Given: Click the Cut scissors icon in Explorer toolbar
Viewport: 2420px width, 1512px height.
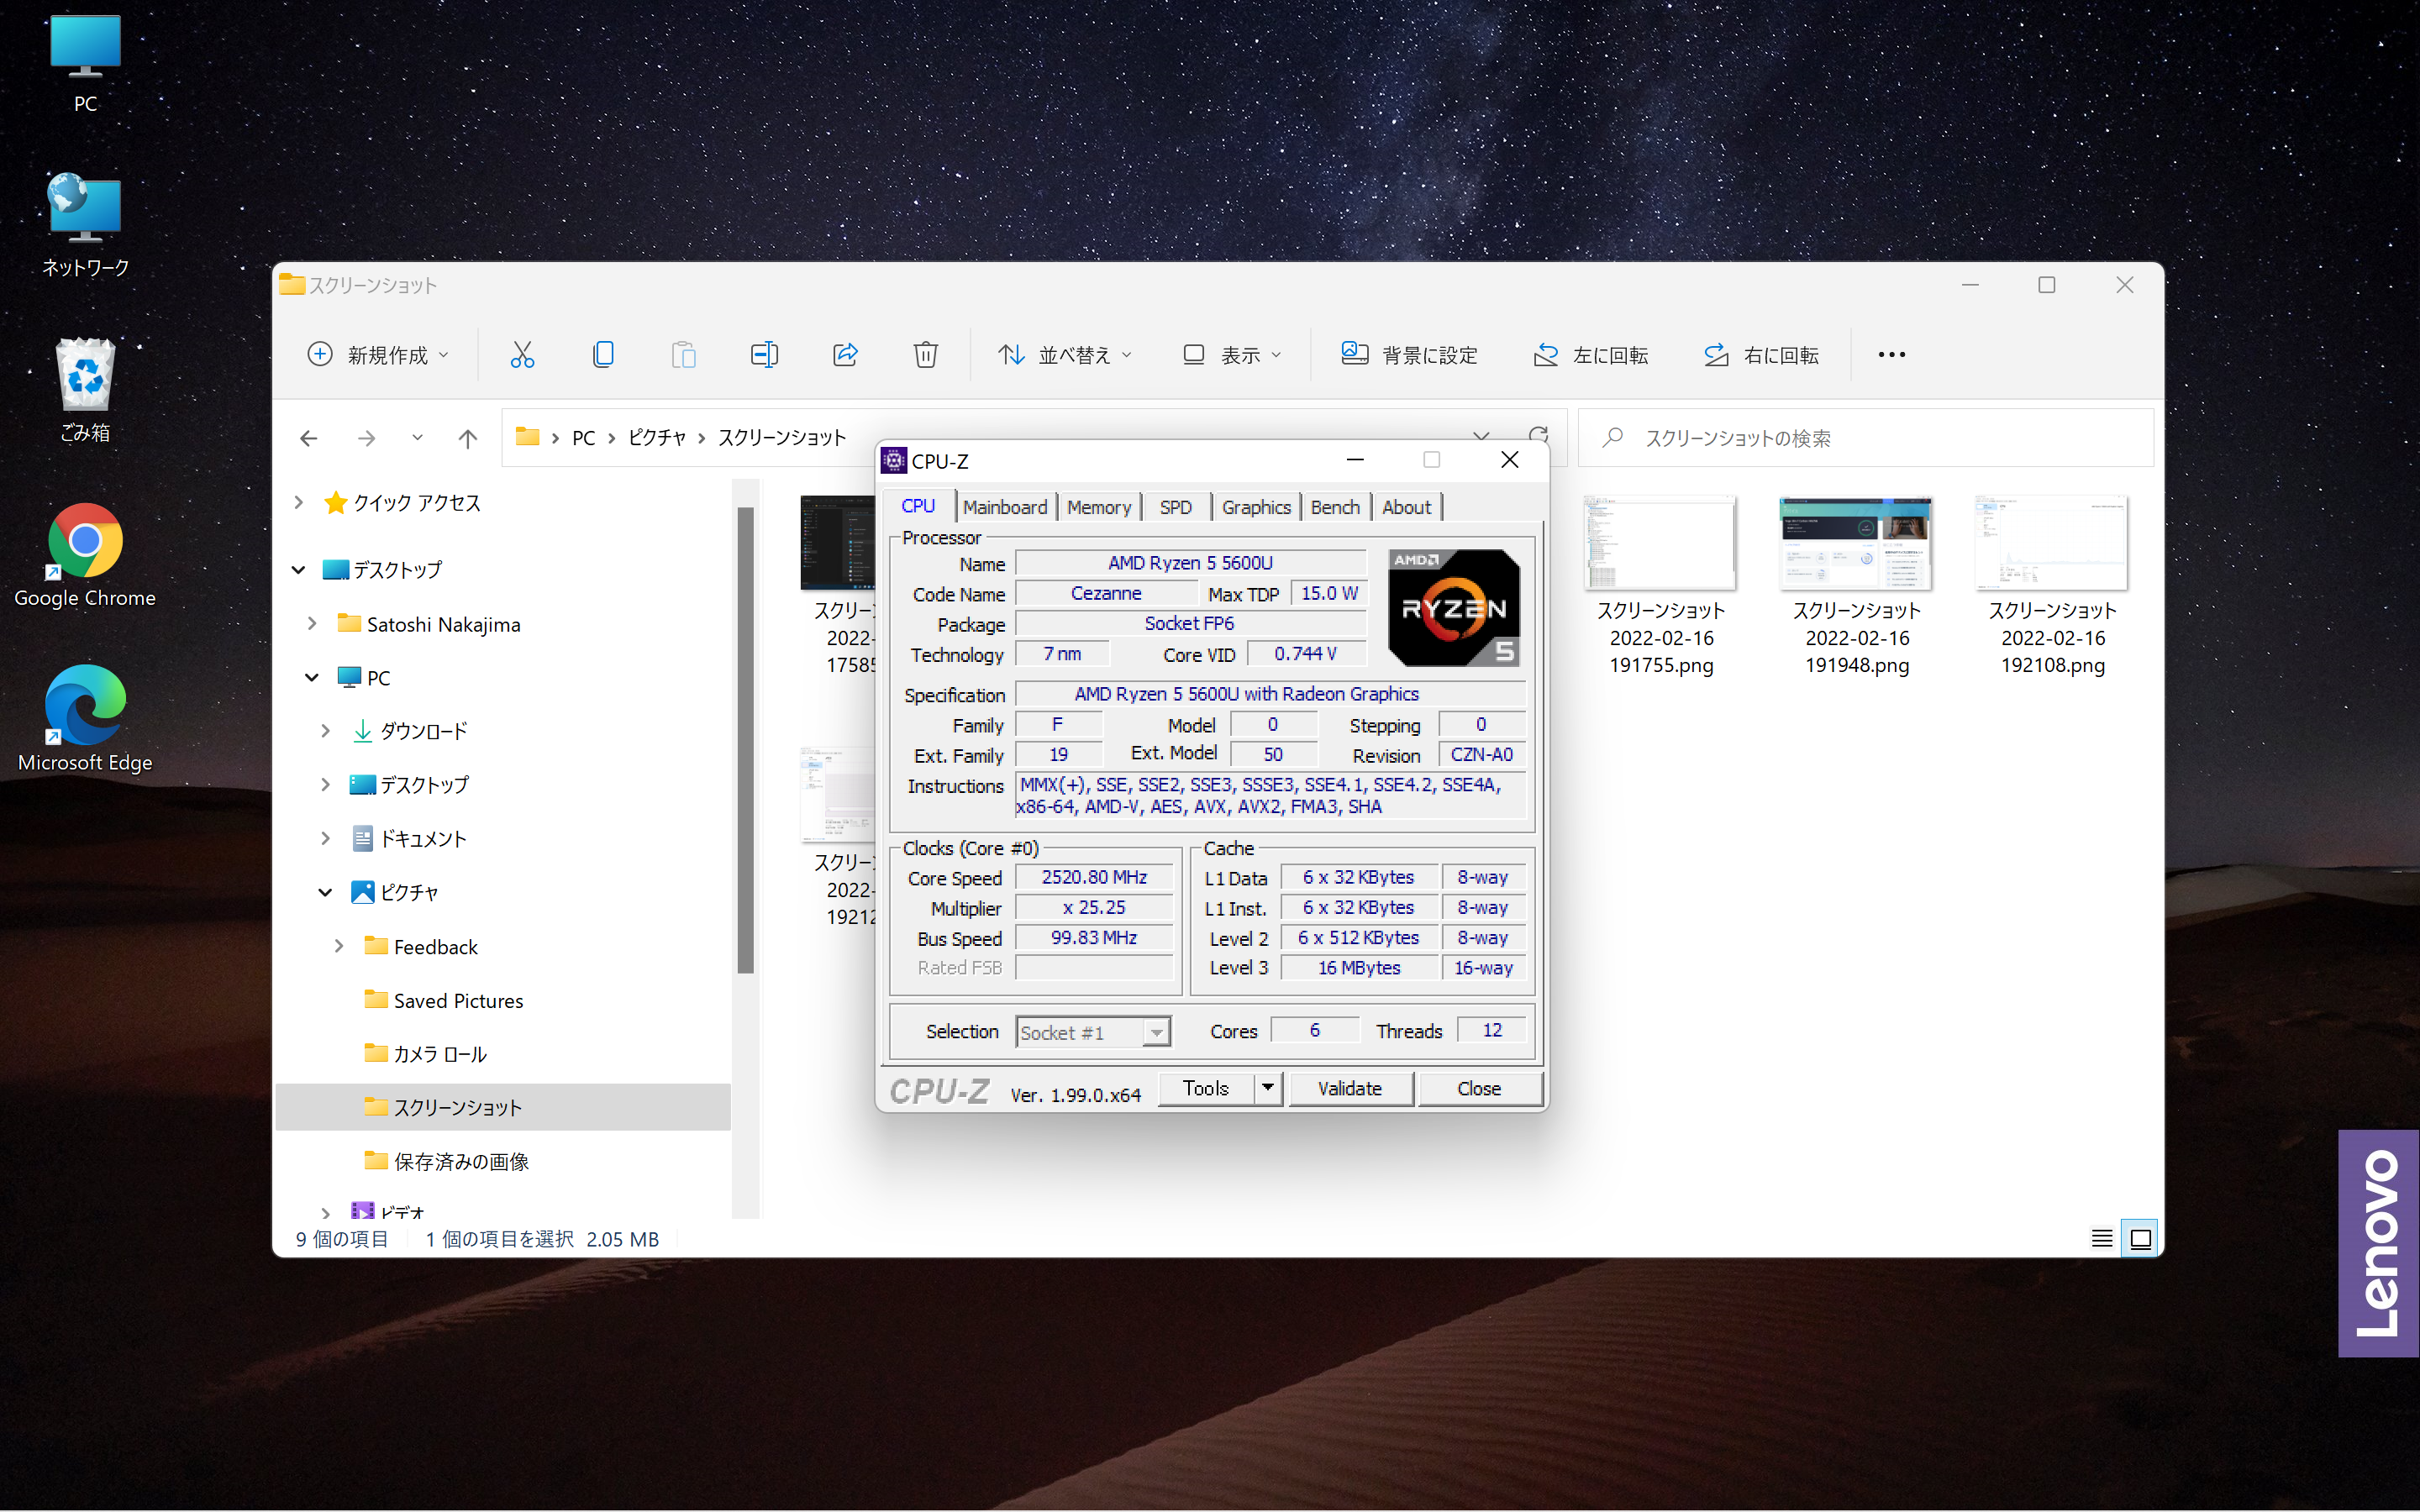Looking at the screenshot, I should coord(522,354).
